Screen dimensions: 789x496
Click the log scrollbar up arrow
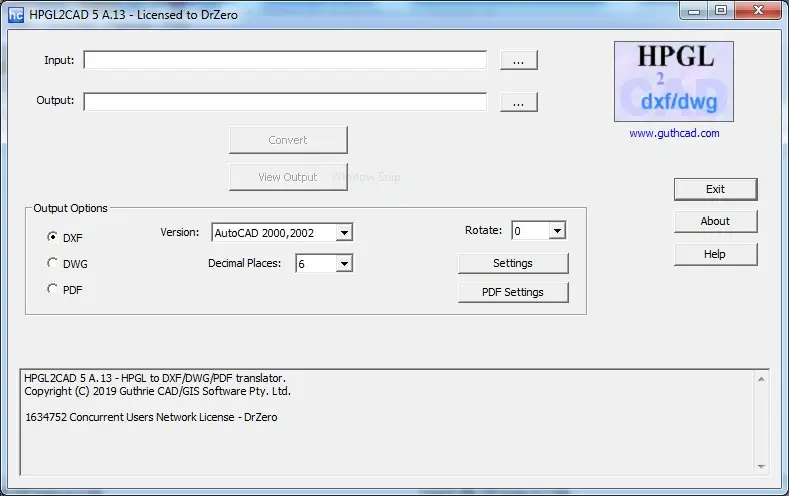tap(761, 379)
